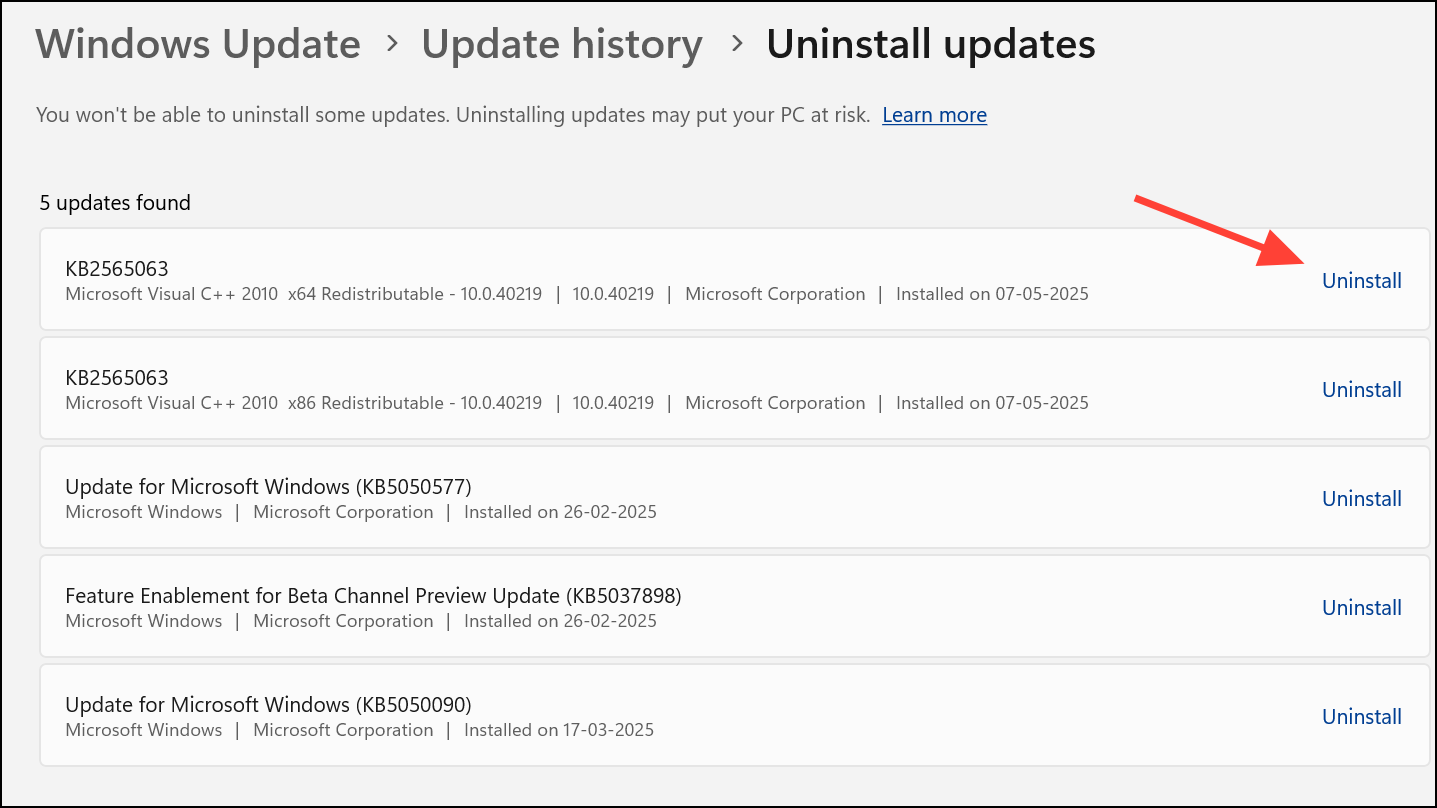This screenshot has height=808, width=1437.
Task: Go back to Windows Update breadcrumb
Action: [198, 44]
